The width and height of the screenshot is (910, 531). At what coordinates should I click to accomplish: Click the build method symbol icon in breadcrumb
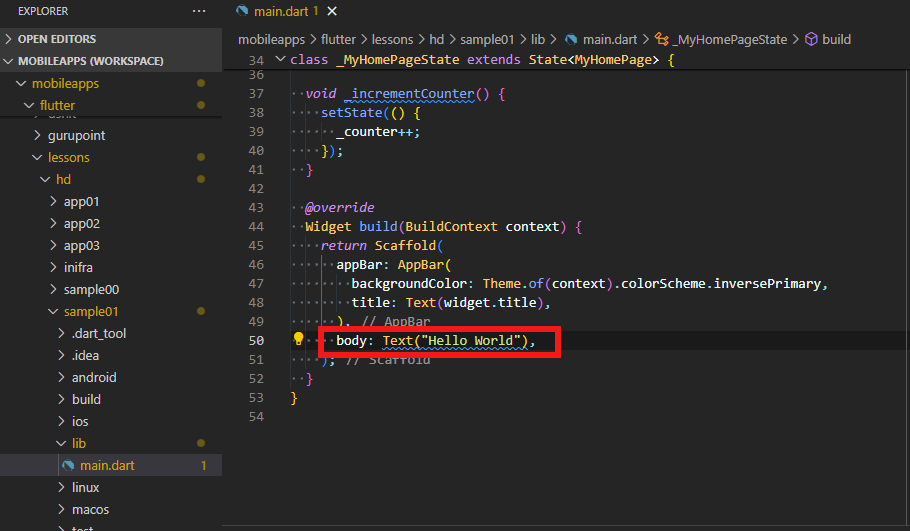click(811, 40)
